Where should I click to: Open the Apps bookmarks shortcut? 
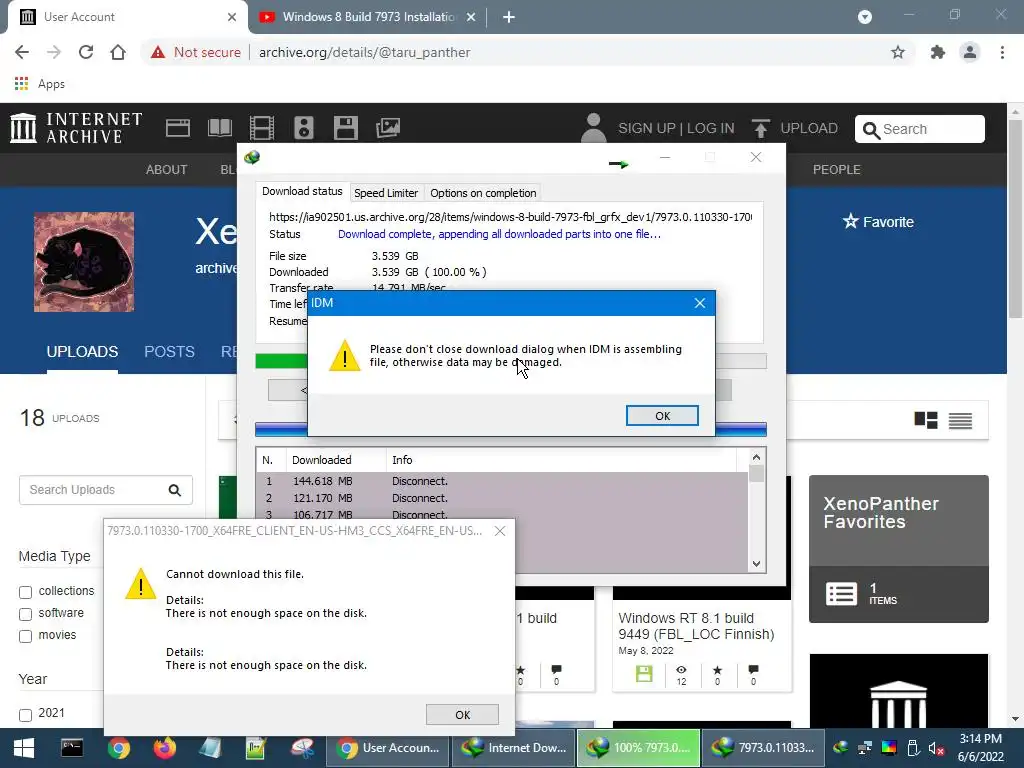pyautogui.click(x=39, y=84)
